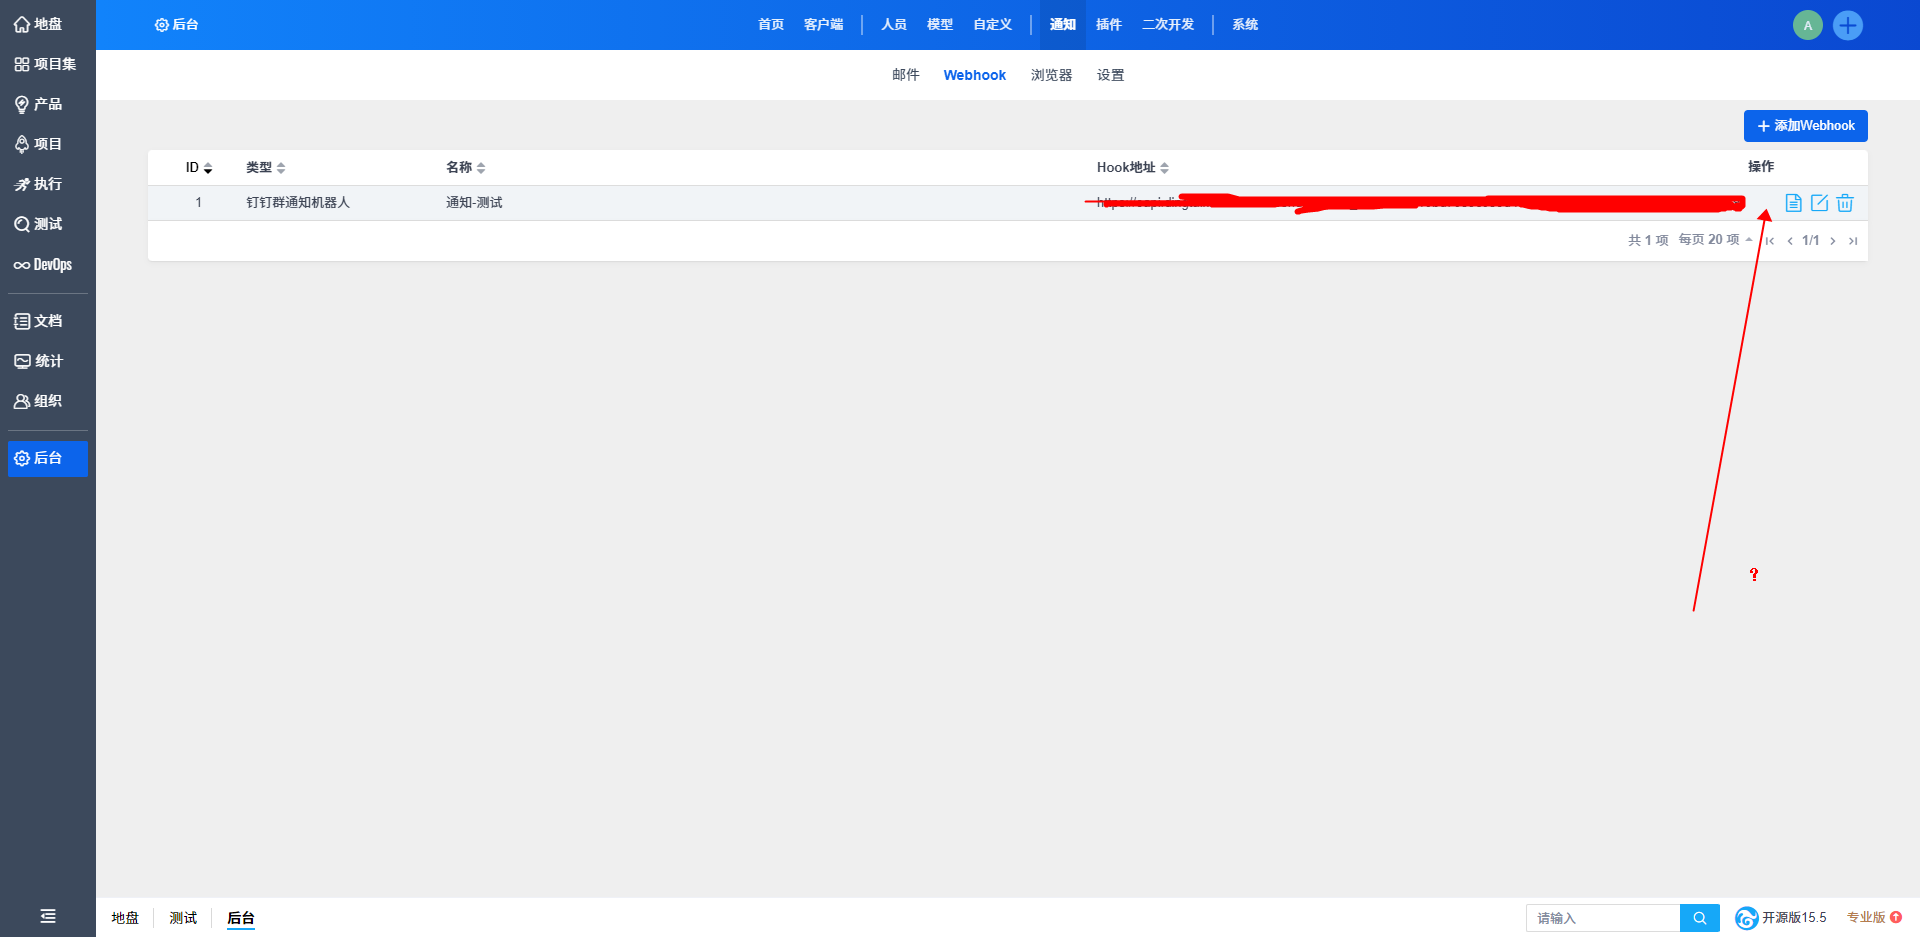Viewport: 1920px width, 937px height.
Task: Sort the table by 类型 column
Action: pos(266,168)
